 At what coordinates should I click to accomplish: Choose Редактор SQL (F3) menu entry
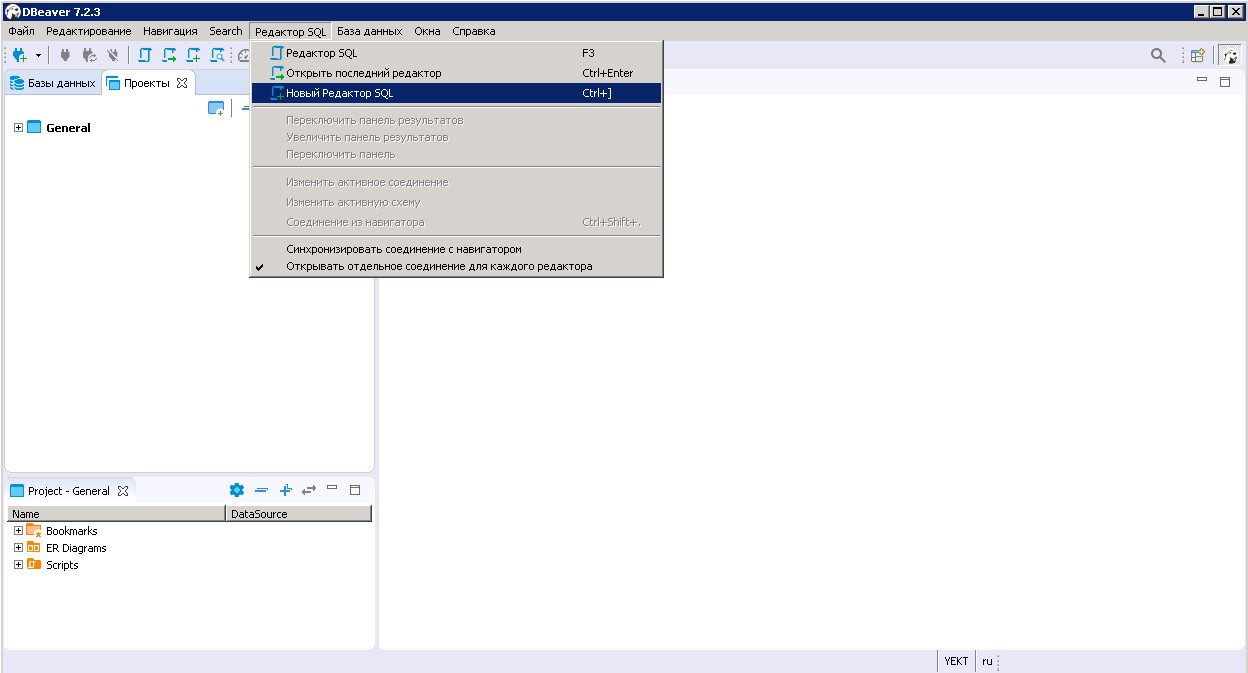(x=457, y=53)
